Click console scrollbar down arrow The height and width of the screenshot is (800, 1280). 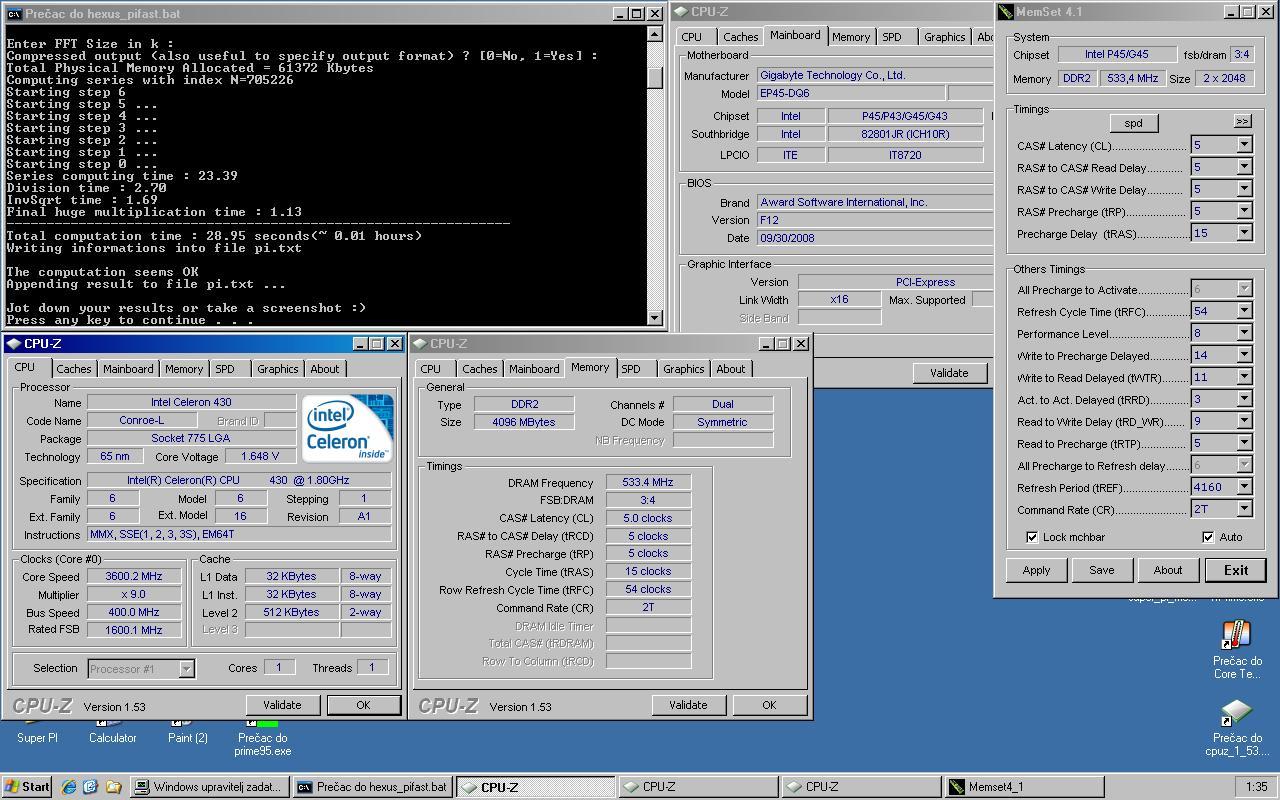click(655, 318)
